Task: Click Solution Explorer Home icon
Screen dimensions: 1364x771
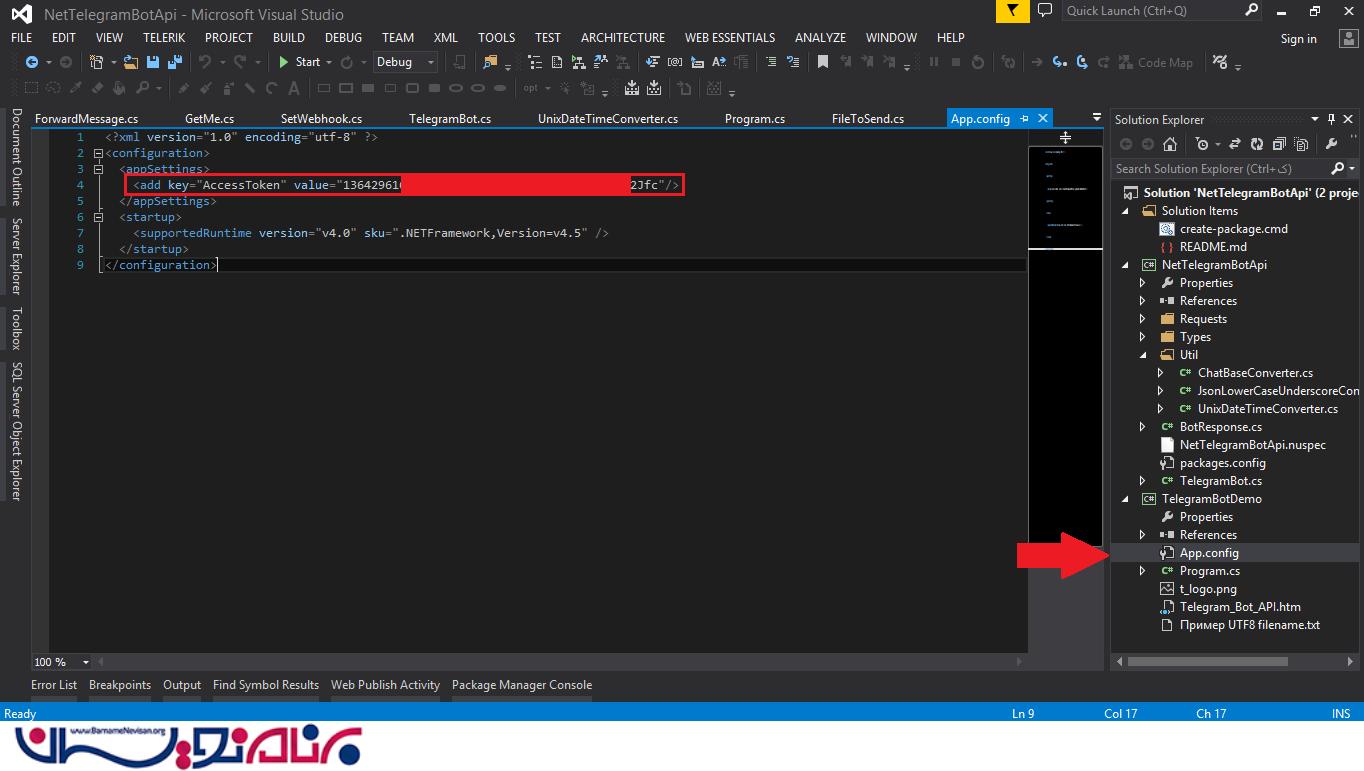Action: [x=1169, y=144]
